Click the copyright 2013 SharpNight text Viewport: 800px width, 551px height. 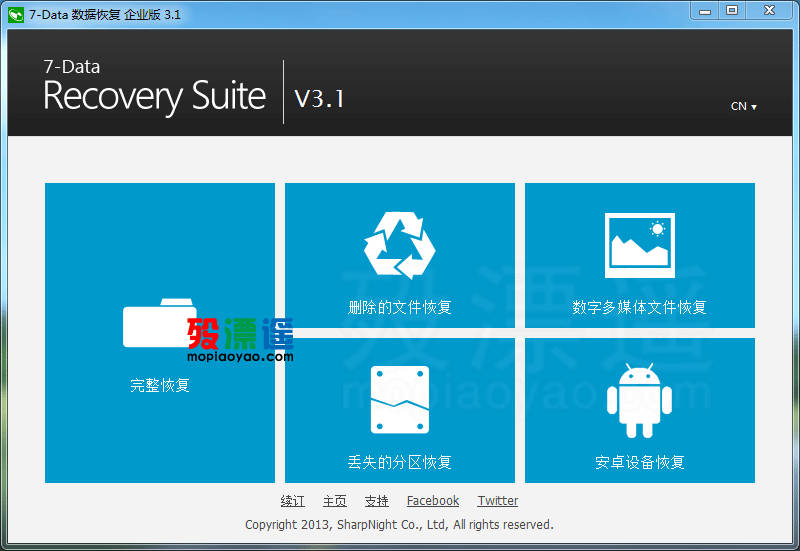tap(399, 524)
